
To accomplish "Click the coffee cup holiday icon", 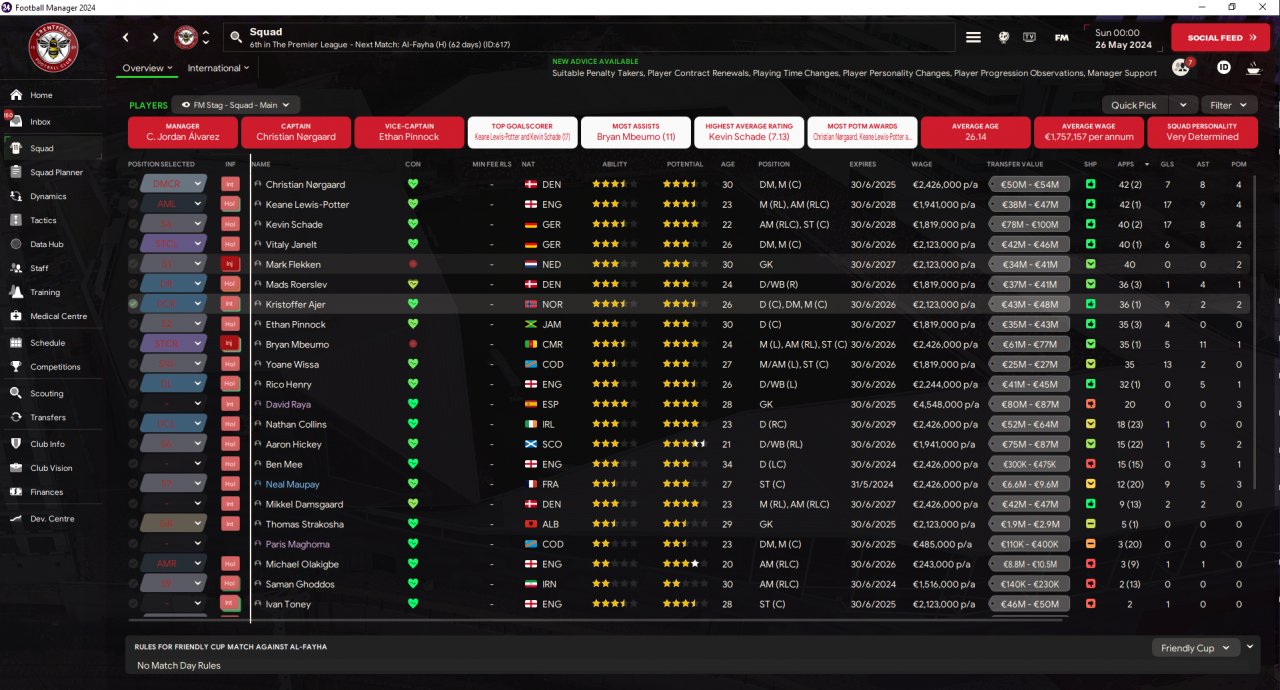I will coord(1254,67).
